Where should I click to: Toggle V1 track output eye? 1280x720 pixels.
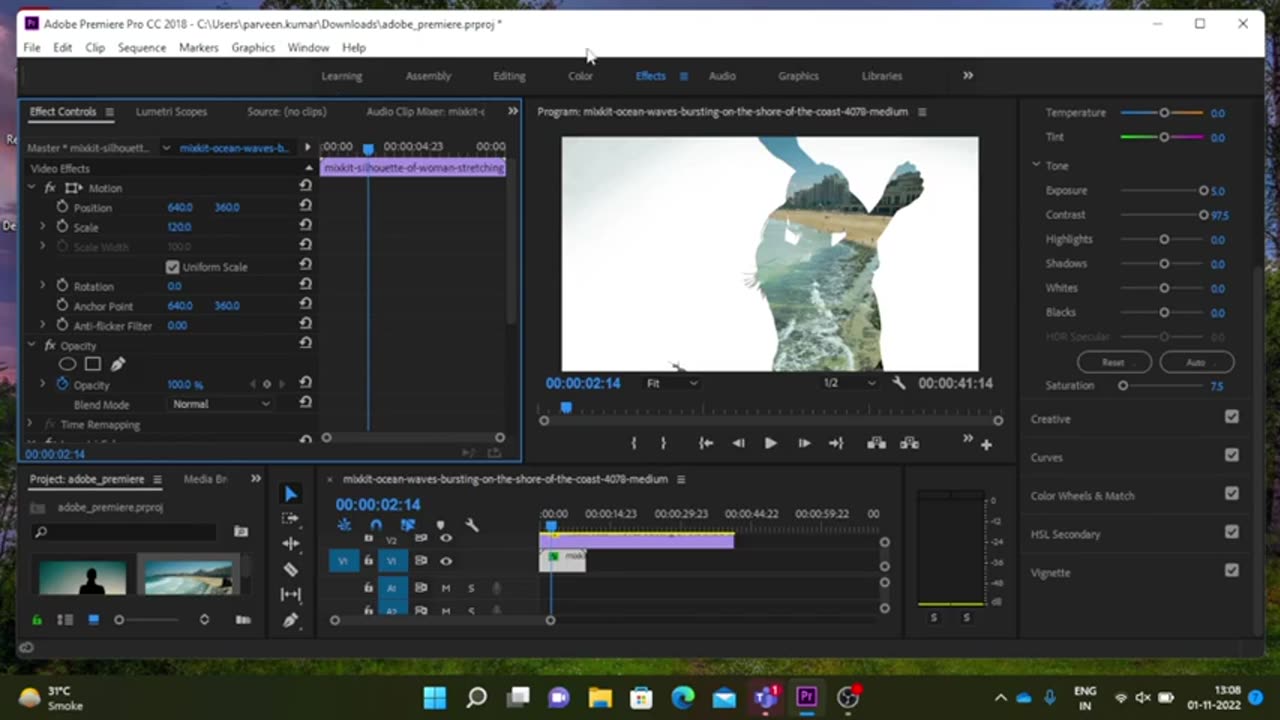446,561
